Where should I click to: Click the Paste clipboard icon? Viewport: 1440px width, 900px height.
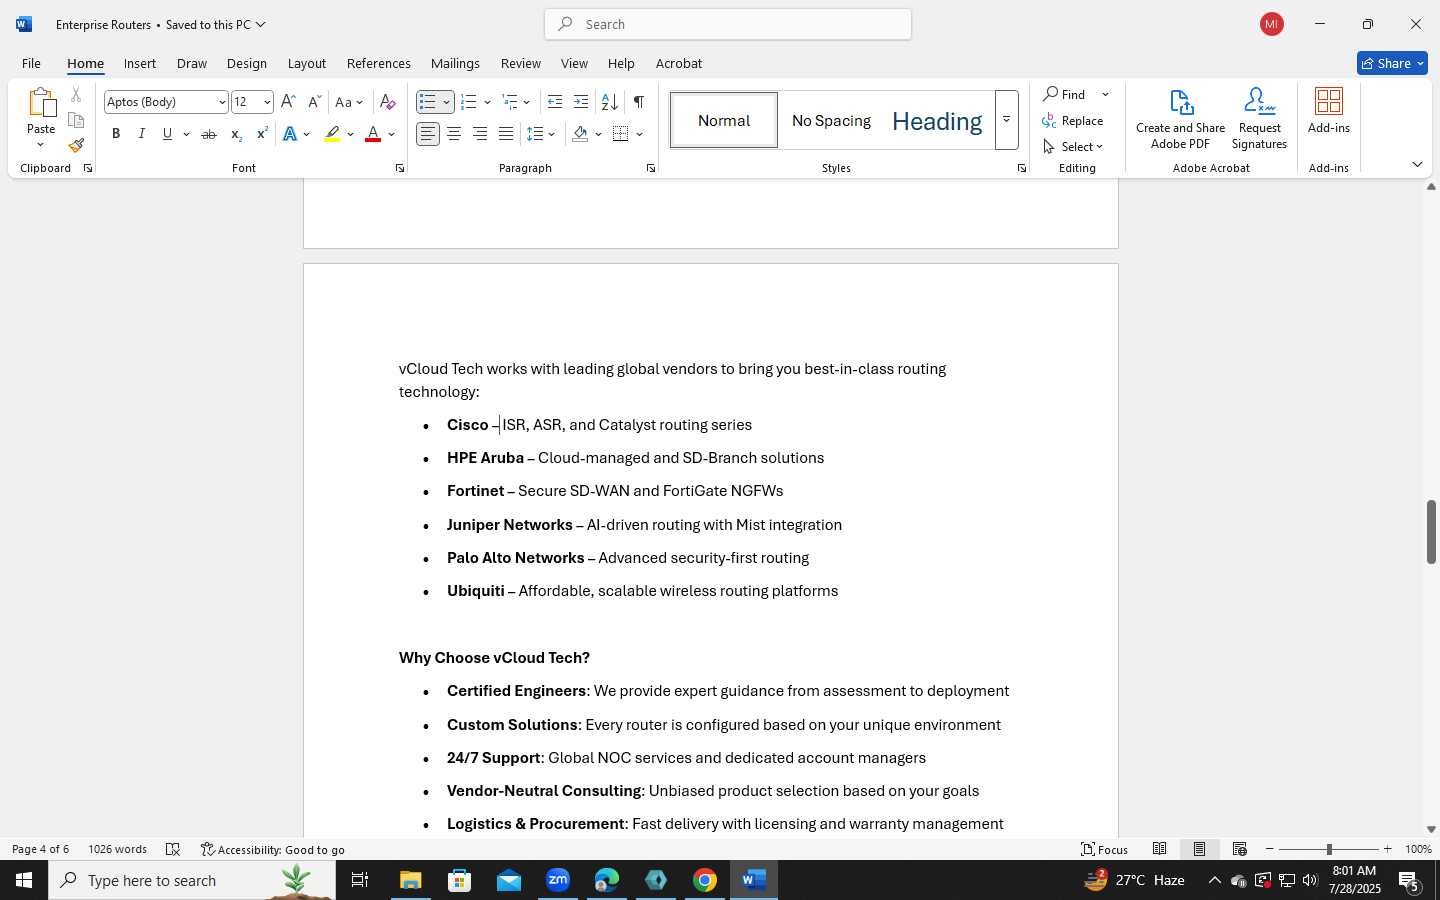pyautogui.click(x=41, y=104)
